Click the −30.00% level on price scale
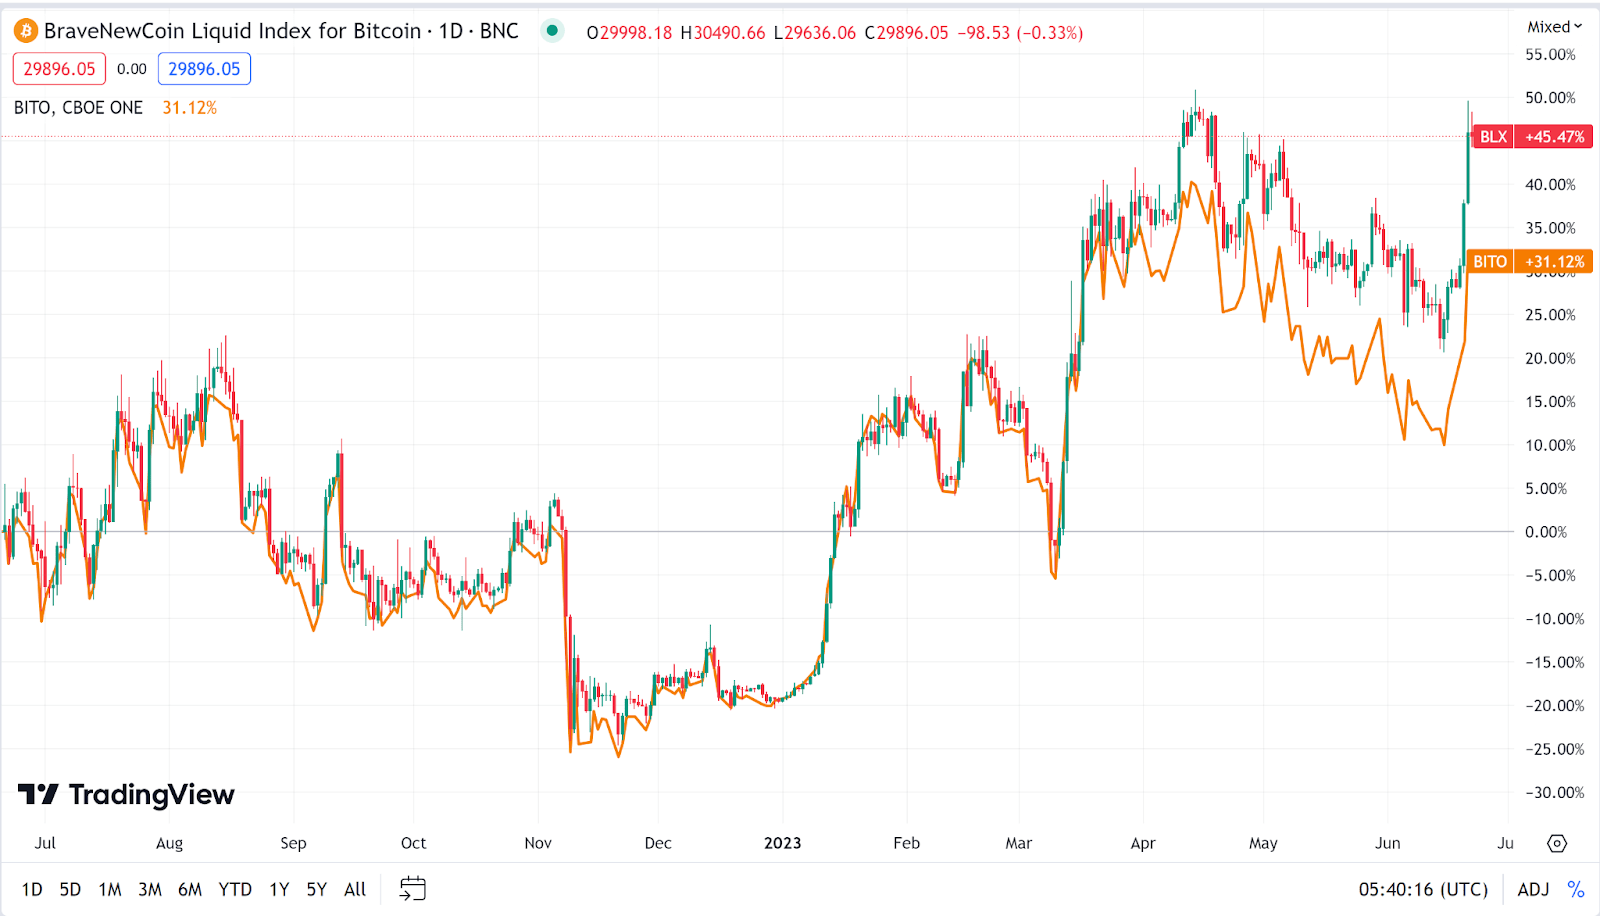 tap(1555, 793)
